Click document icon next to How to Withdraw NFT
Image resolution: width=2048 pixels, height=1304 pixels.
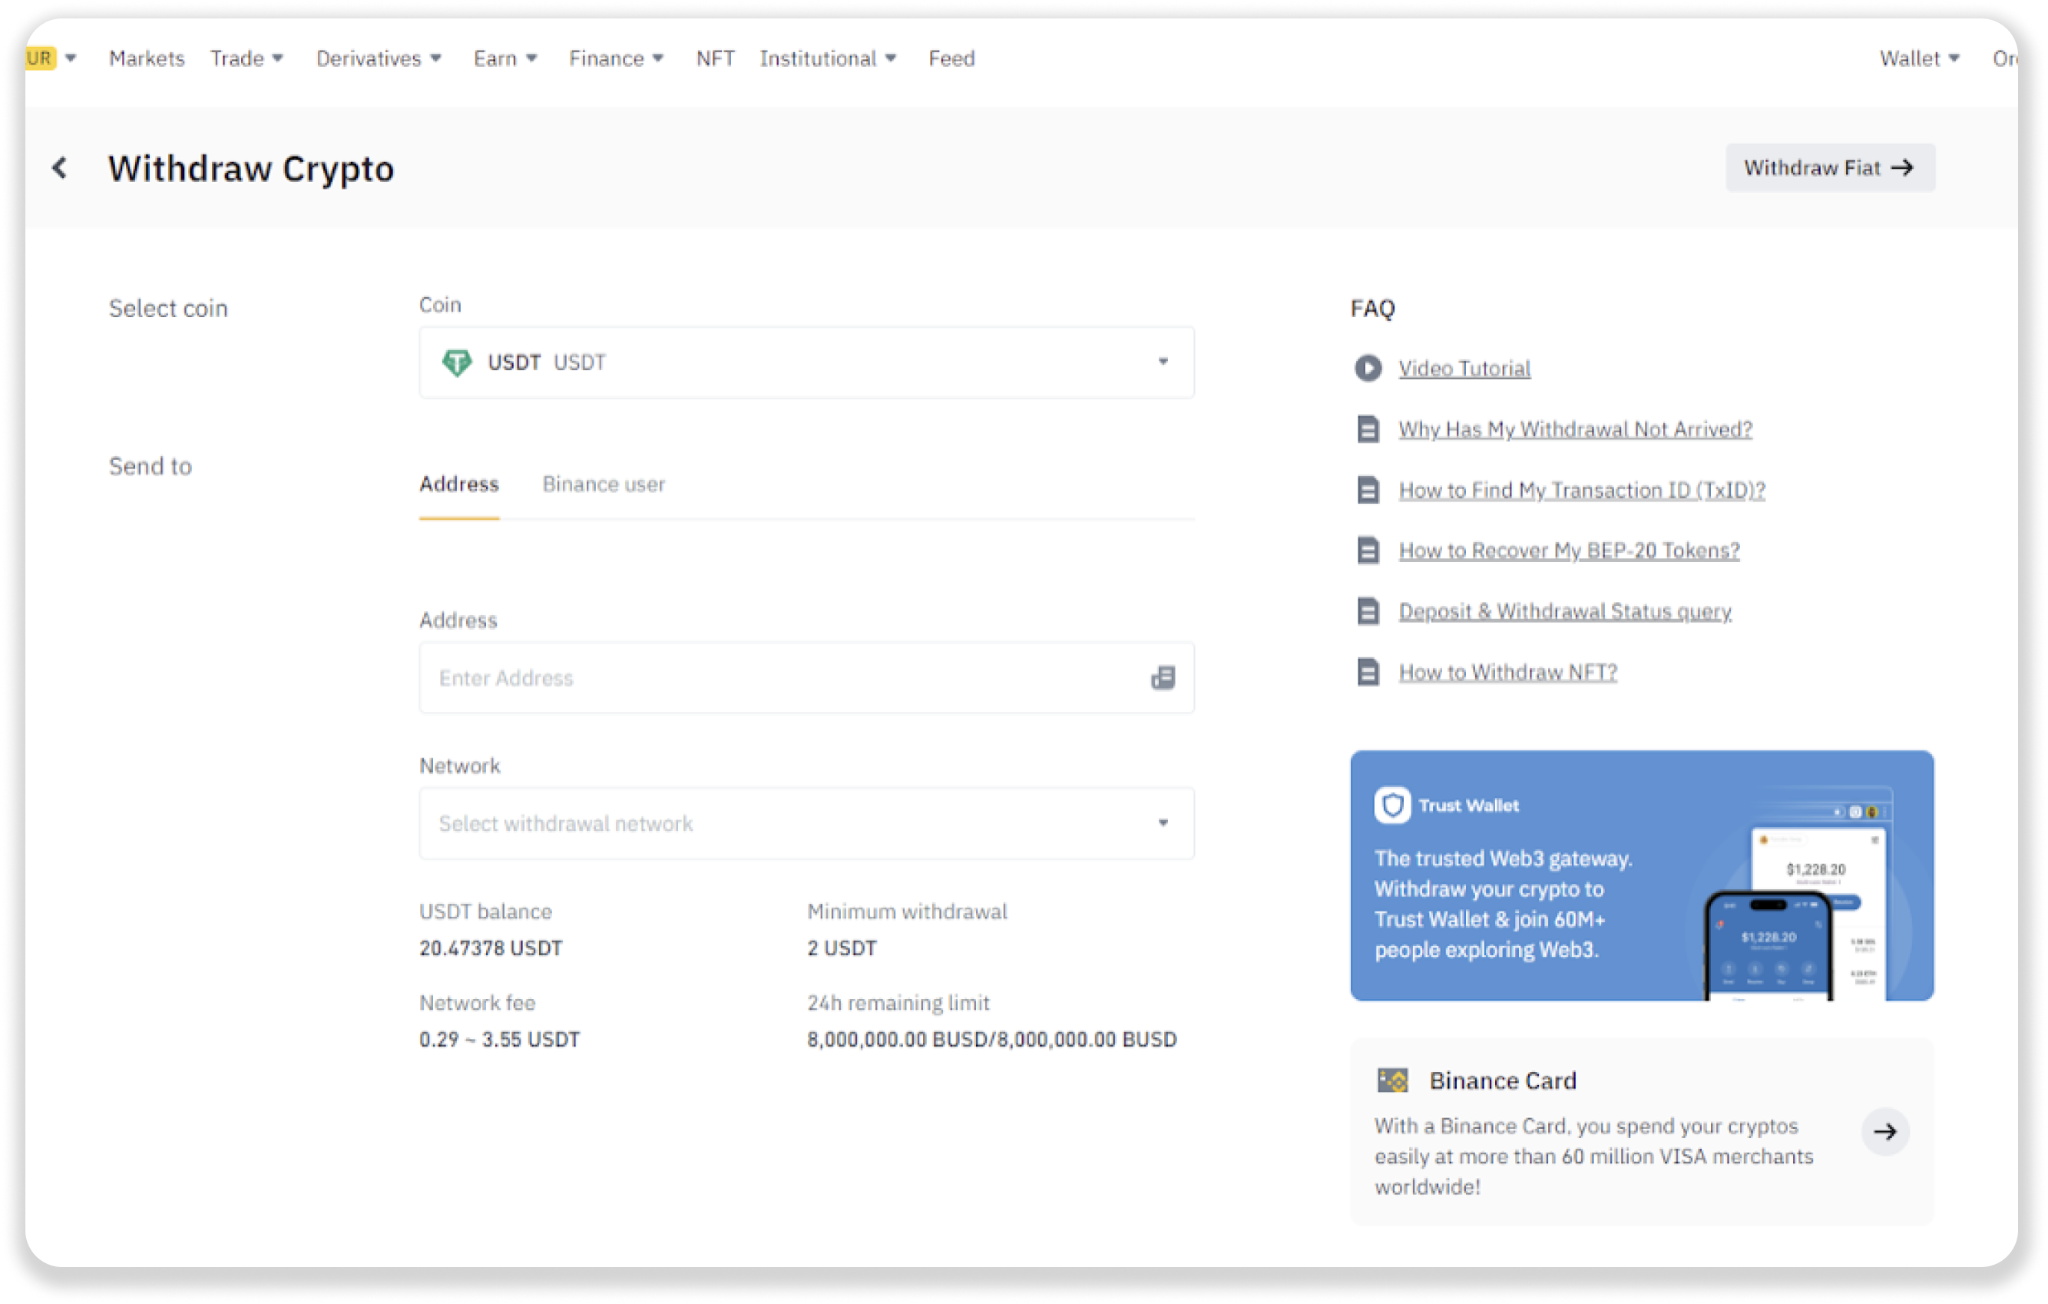(x=1368, y=672)
